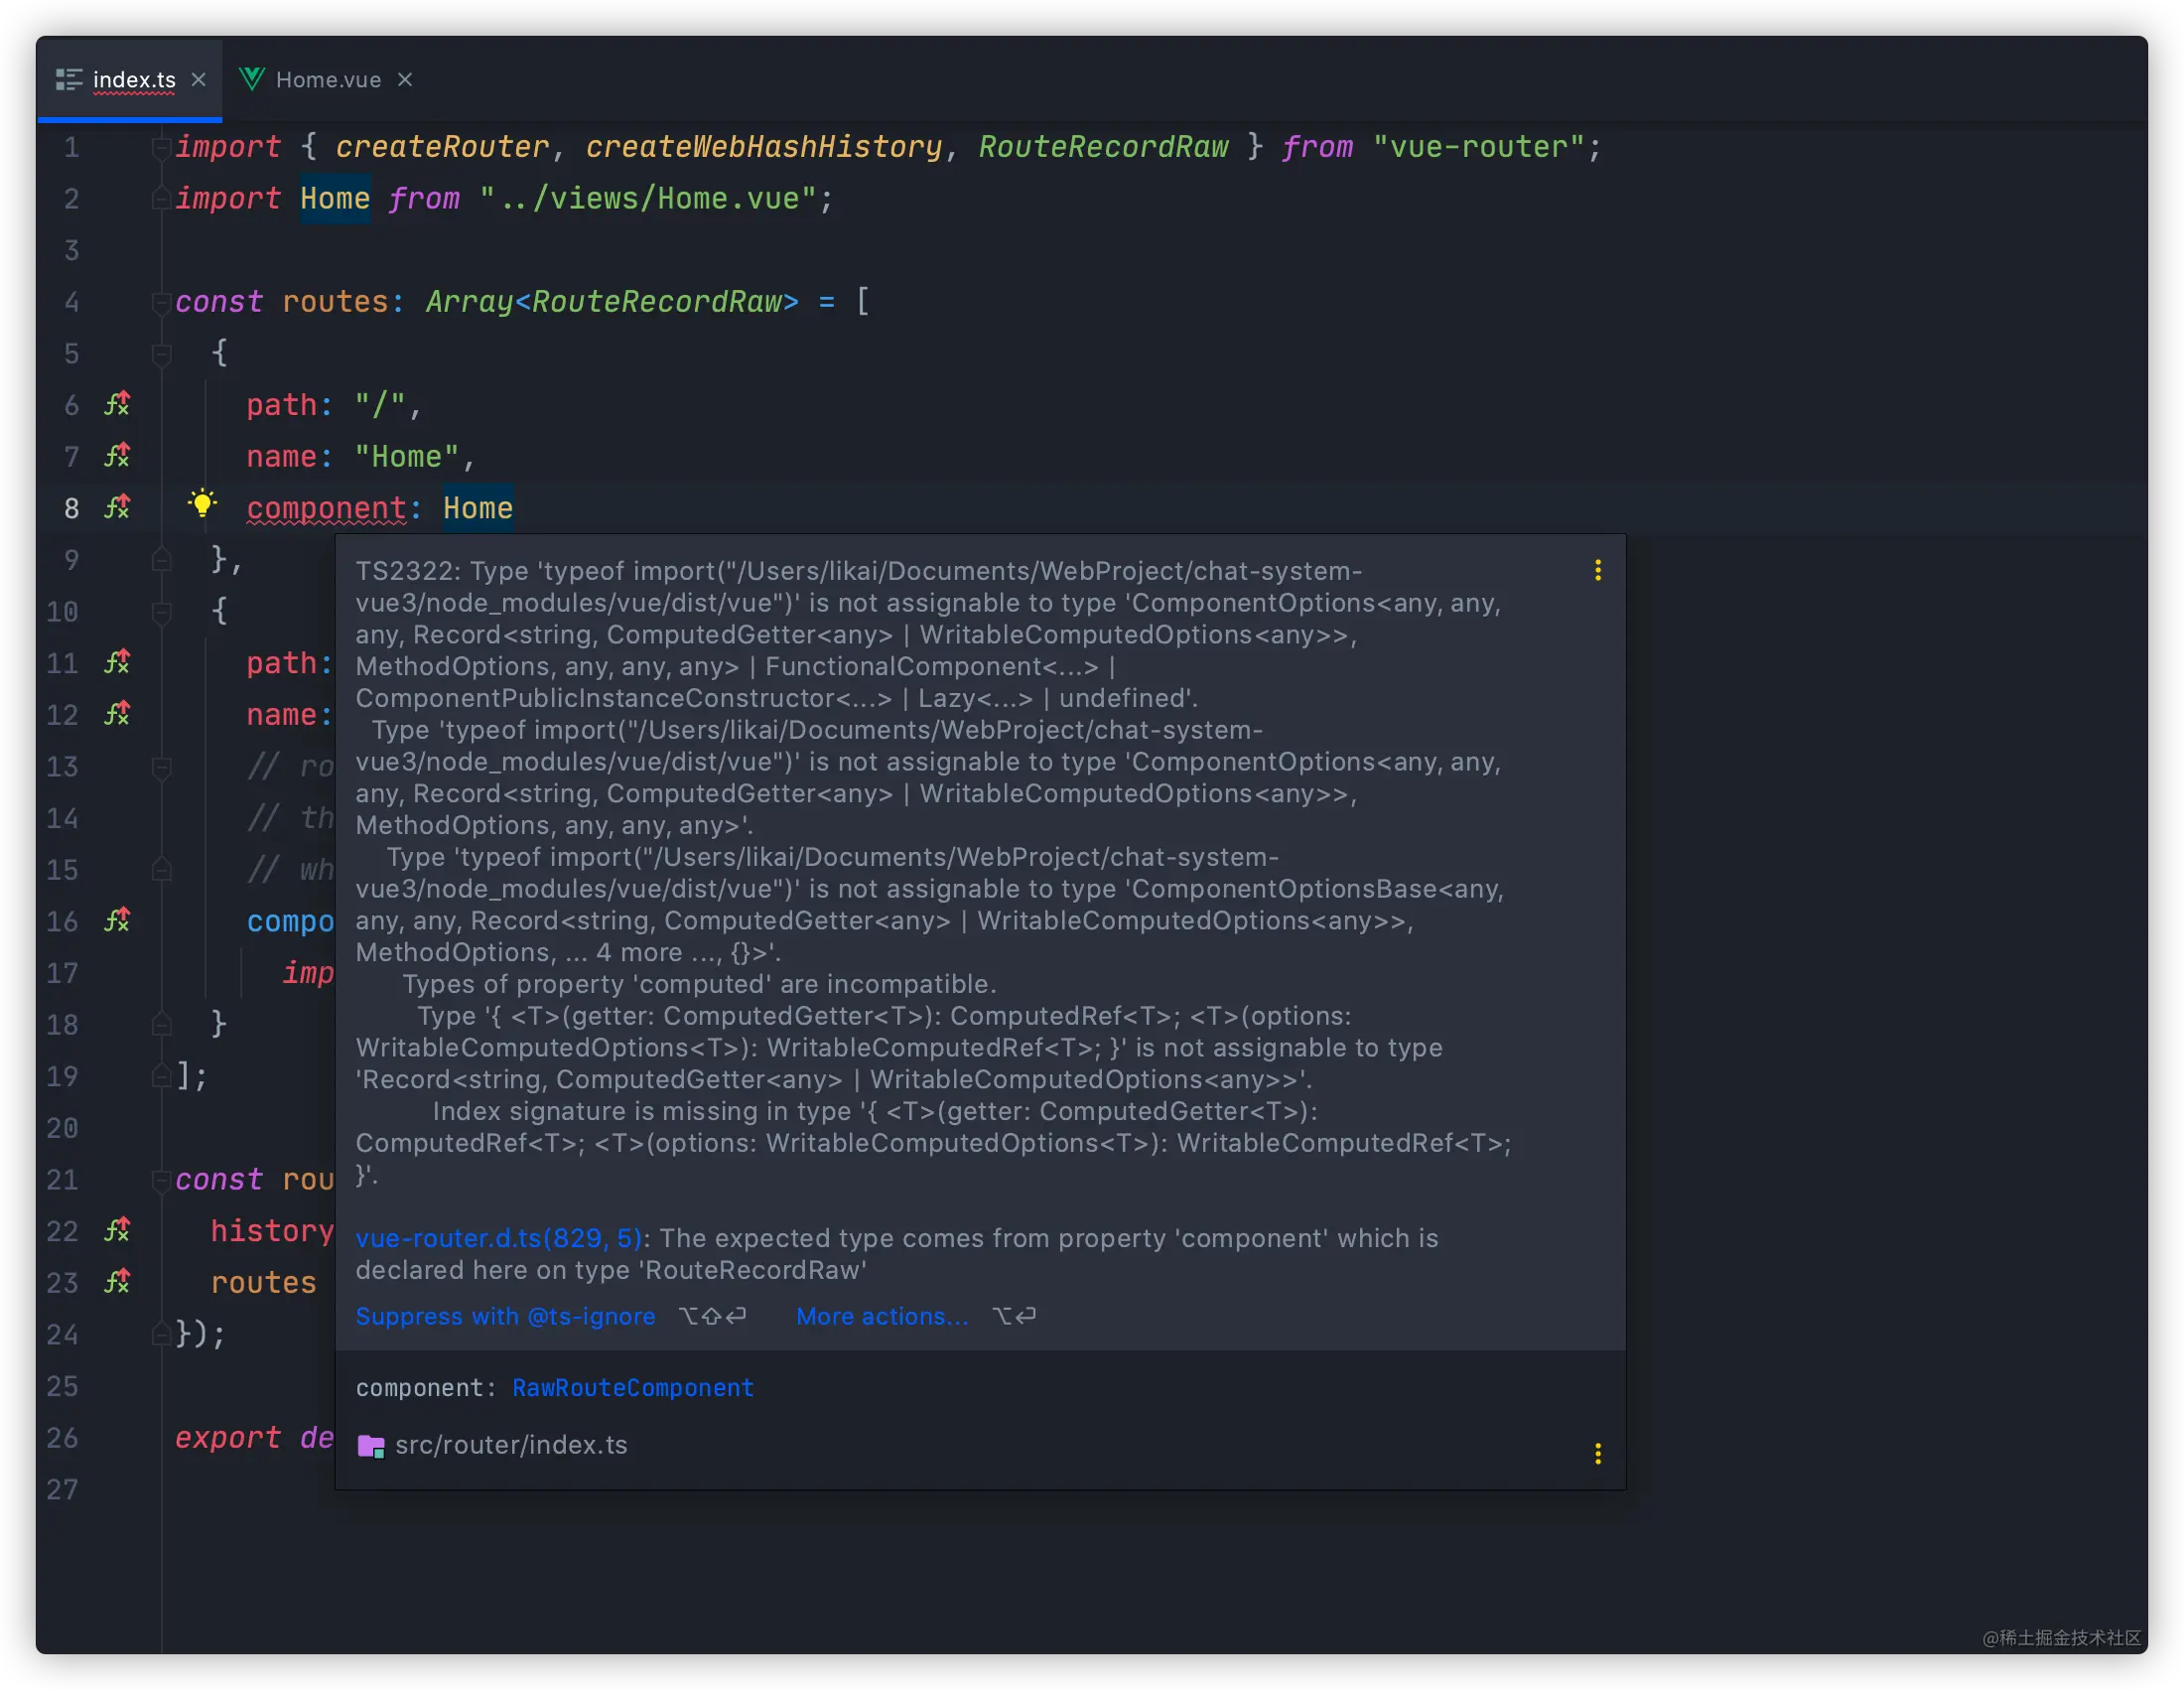Click the gutter icon on line 22

pyautogui.click(x=118, y=1230)
